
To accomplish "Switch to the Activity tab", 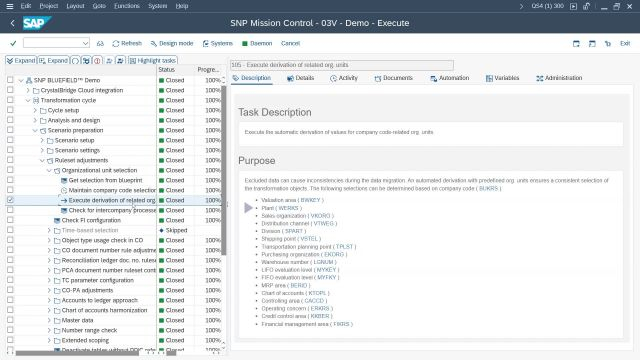I will tap(344, 78).
